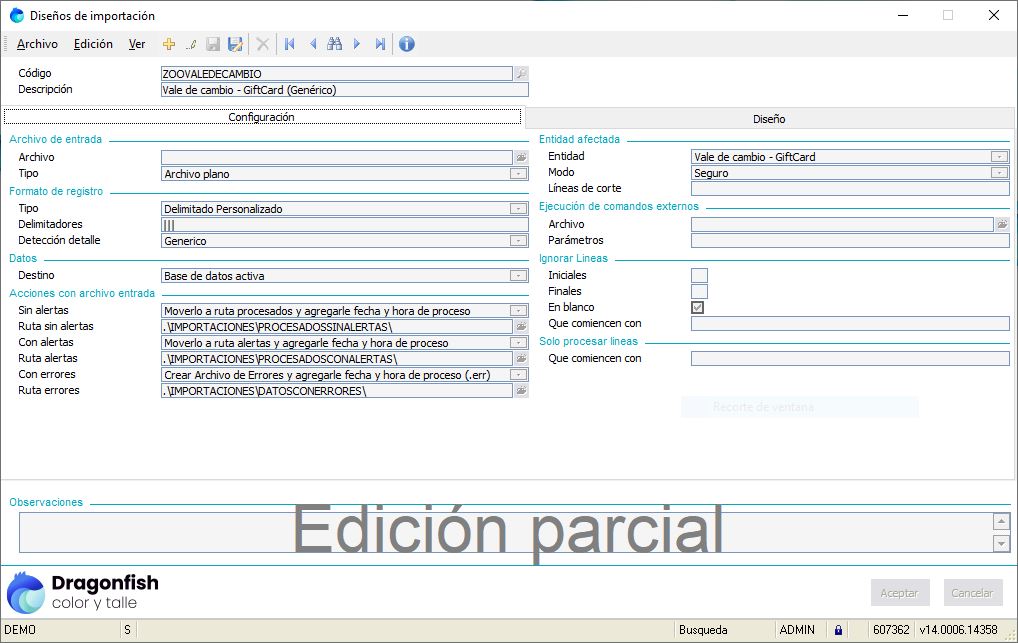
Task: Open the Detección detalle Generico dropdown
Action: pos(518,241)
